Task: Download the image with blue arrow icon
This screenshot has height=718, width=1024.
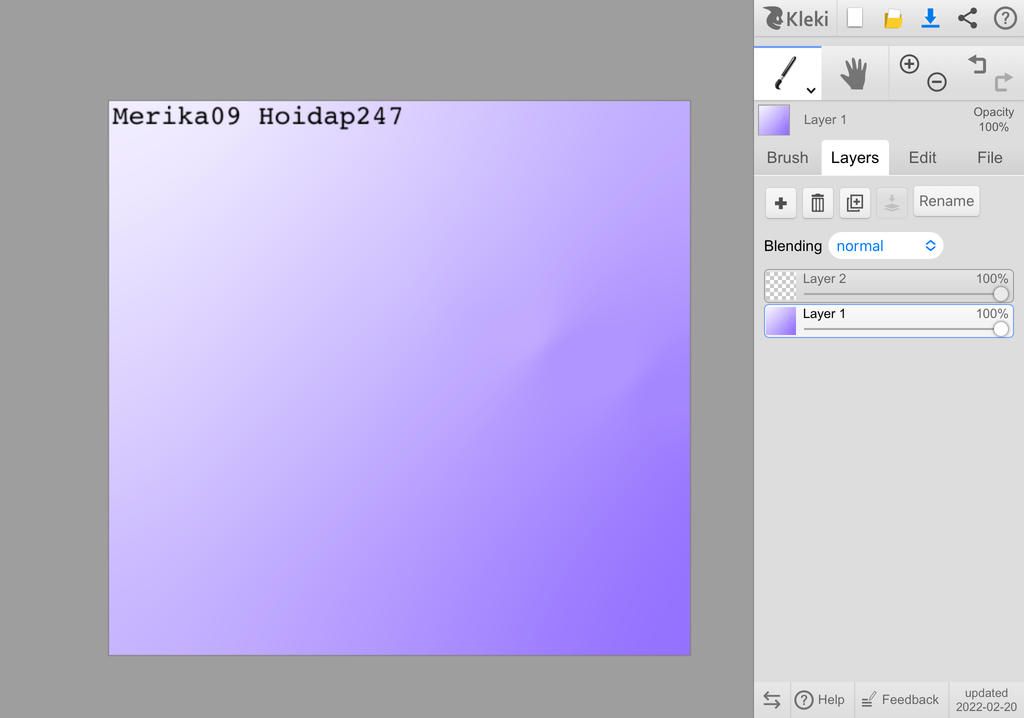Action: (930, 18)
